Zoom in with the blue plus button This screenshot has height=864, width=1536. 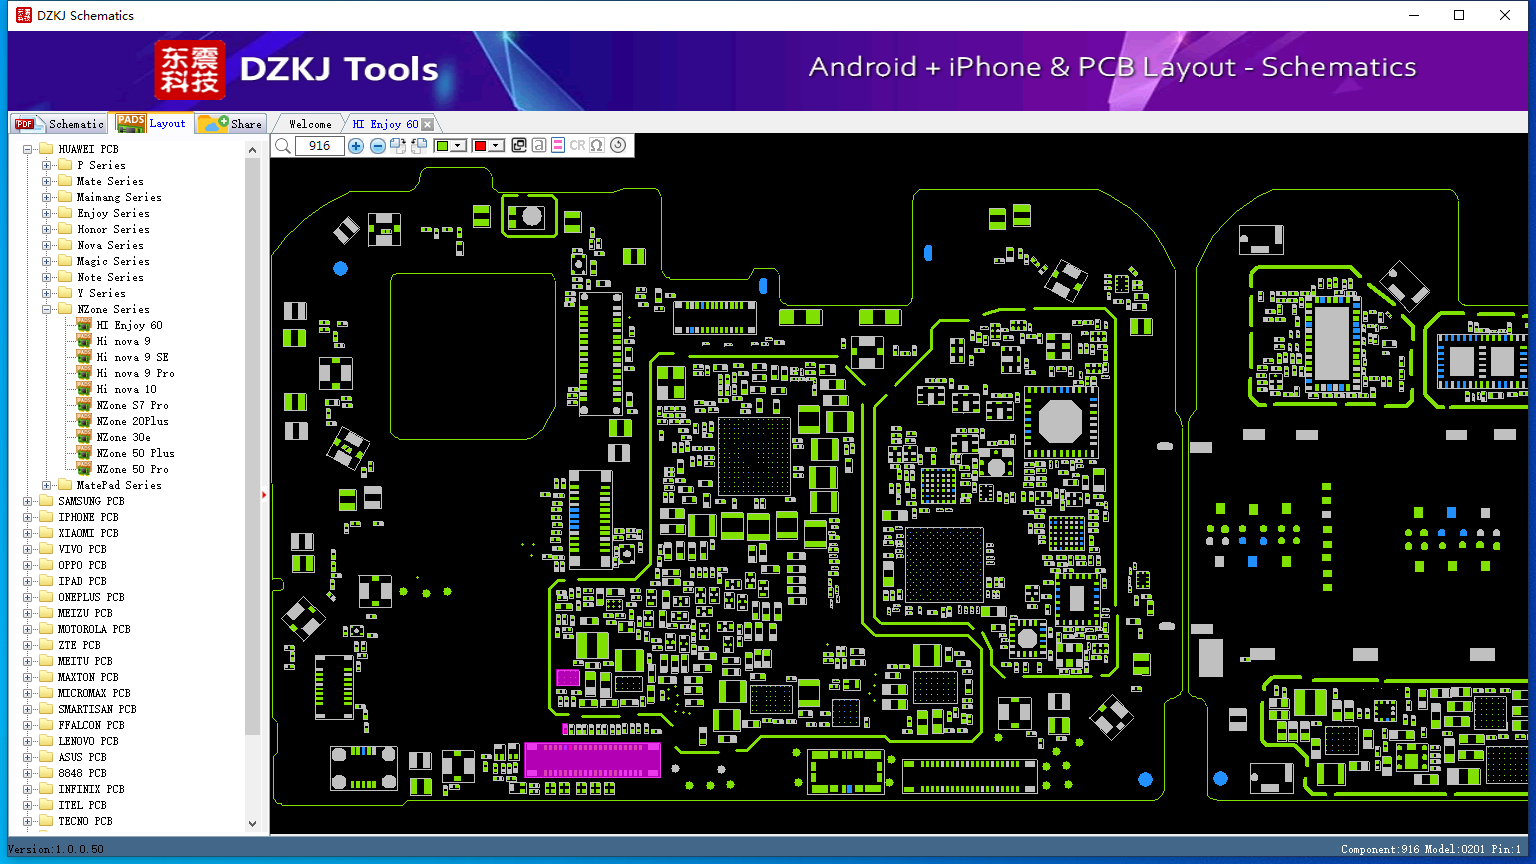coord(356,146)
